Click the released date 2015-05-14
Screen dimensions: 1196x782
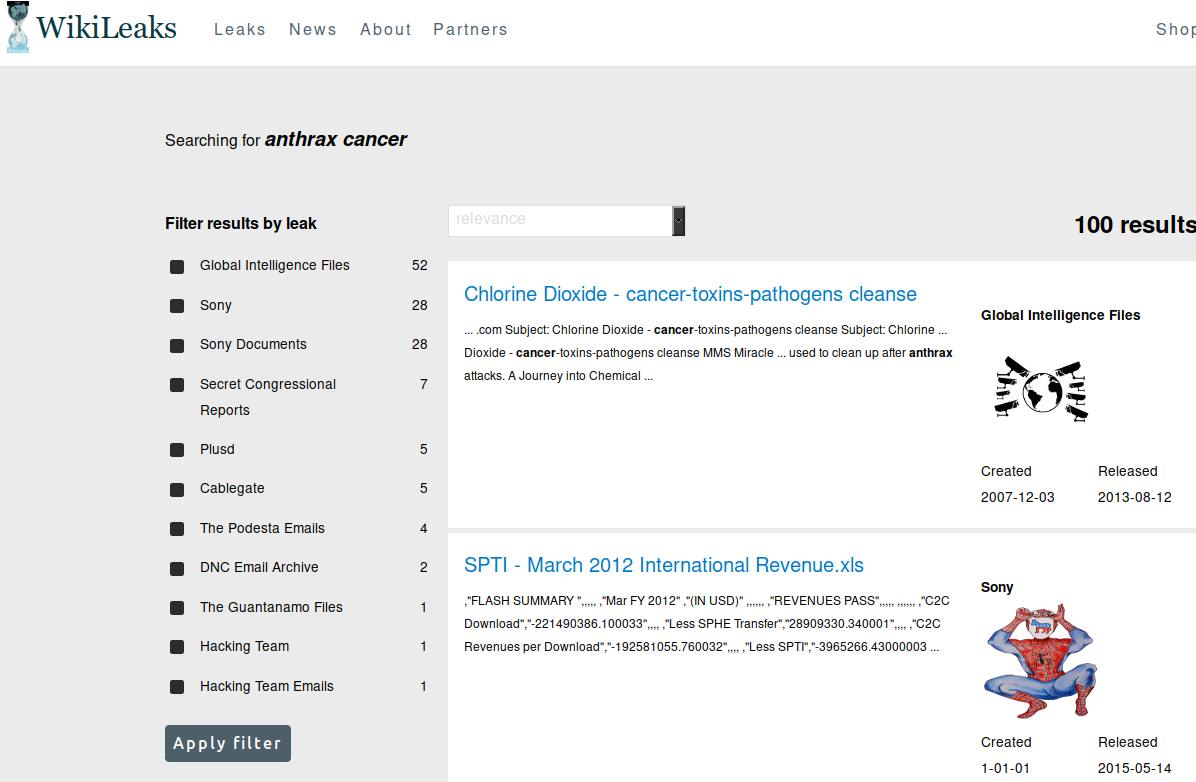1134,768
